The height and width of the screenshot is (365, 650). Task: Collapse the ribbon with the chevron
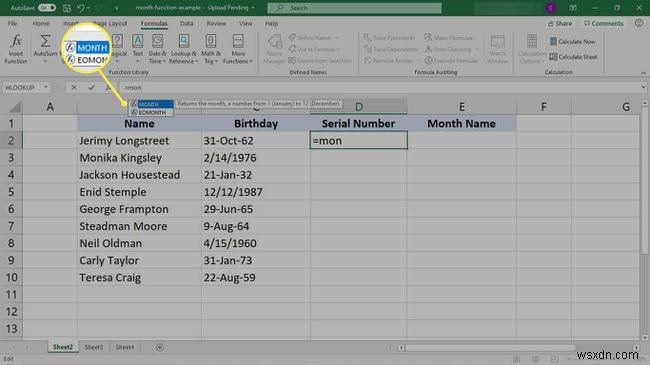pos(643,73)
